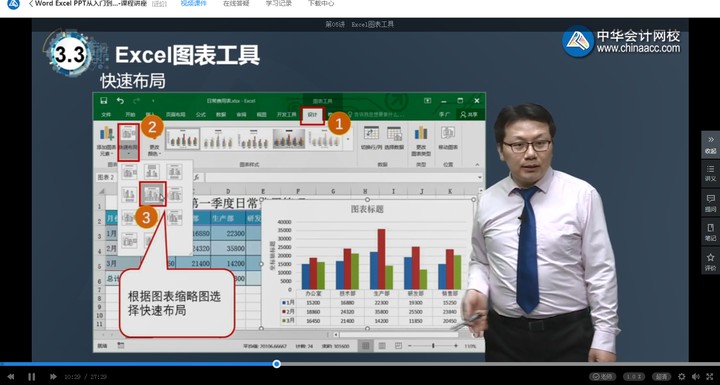Open player settings gear icon

point(681,377)
